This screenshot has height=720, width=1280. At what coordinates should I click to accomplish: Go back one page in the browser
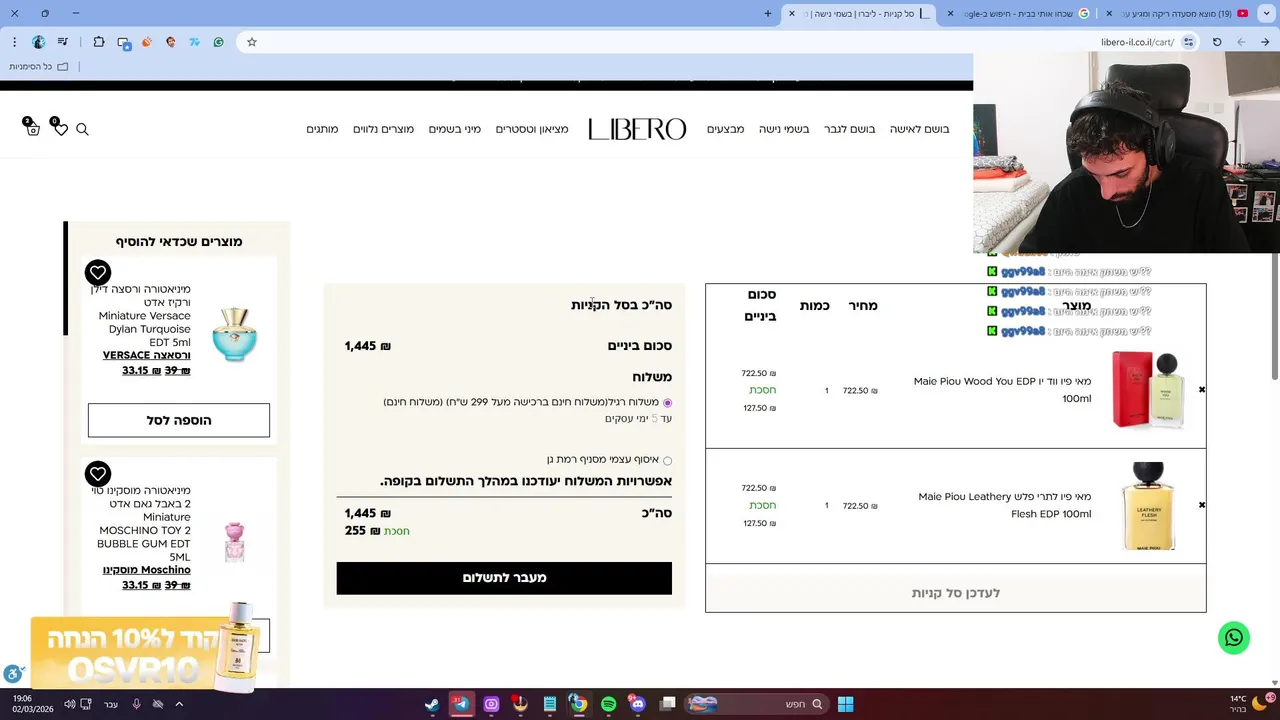click(x=1265, y=42)
